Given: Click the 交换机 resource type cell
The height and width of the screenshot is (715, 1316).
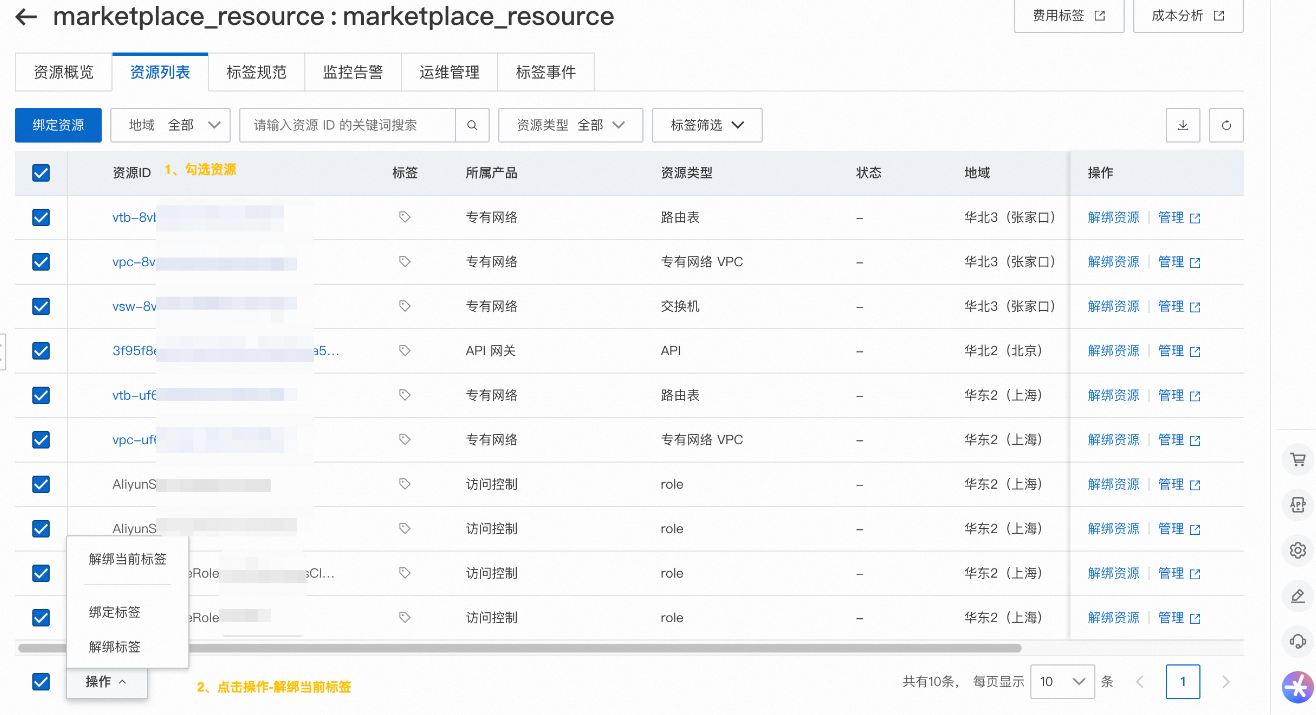Looking at the screenshot, I should tap(680, 306).
